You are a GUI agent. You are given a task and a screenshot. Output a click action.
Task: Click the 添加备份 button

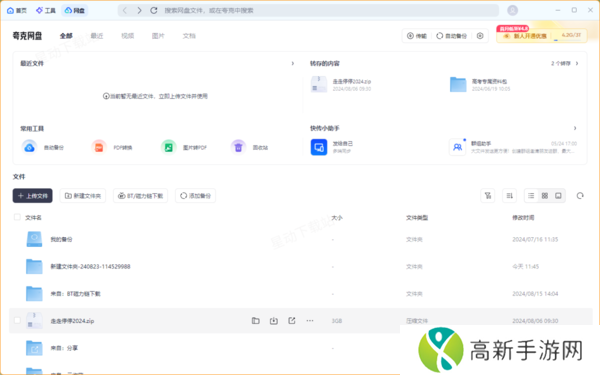click(x=196, y=196)
